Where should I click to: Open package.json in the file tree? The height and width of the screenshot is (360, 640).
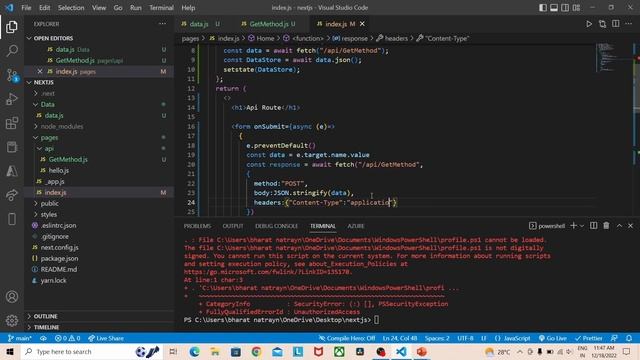[59, 258]
